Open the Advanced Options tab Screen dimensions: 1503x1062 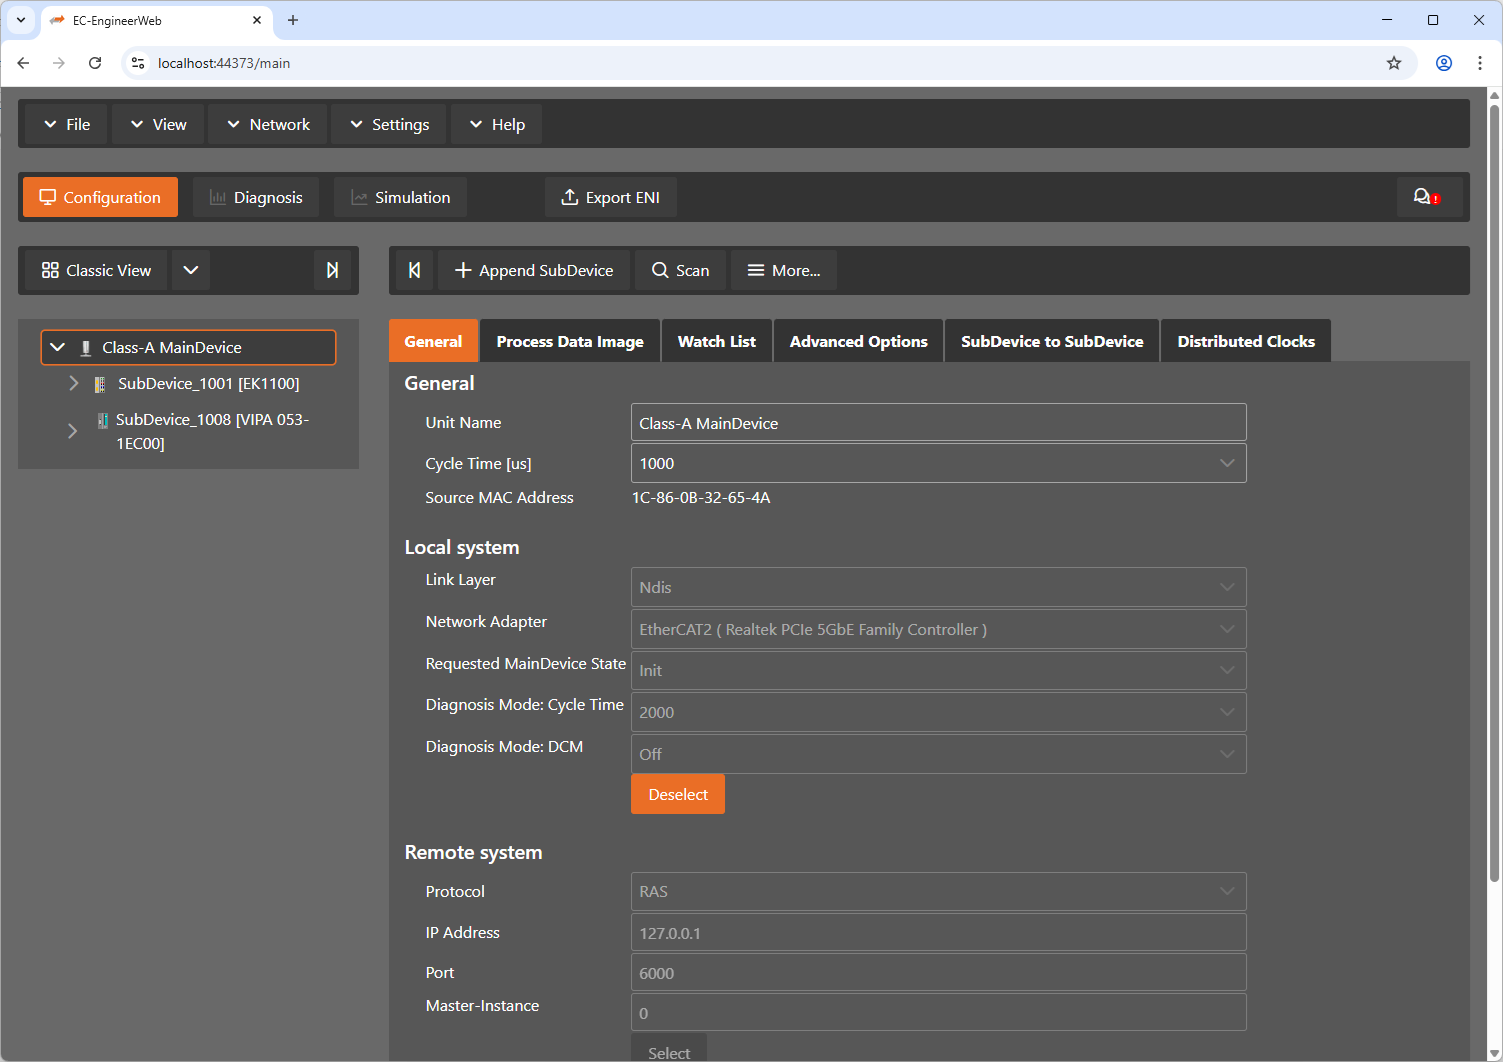(x=858, y=341)
